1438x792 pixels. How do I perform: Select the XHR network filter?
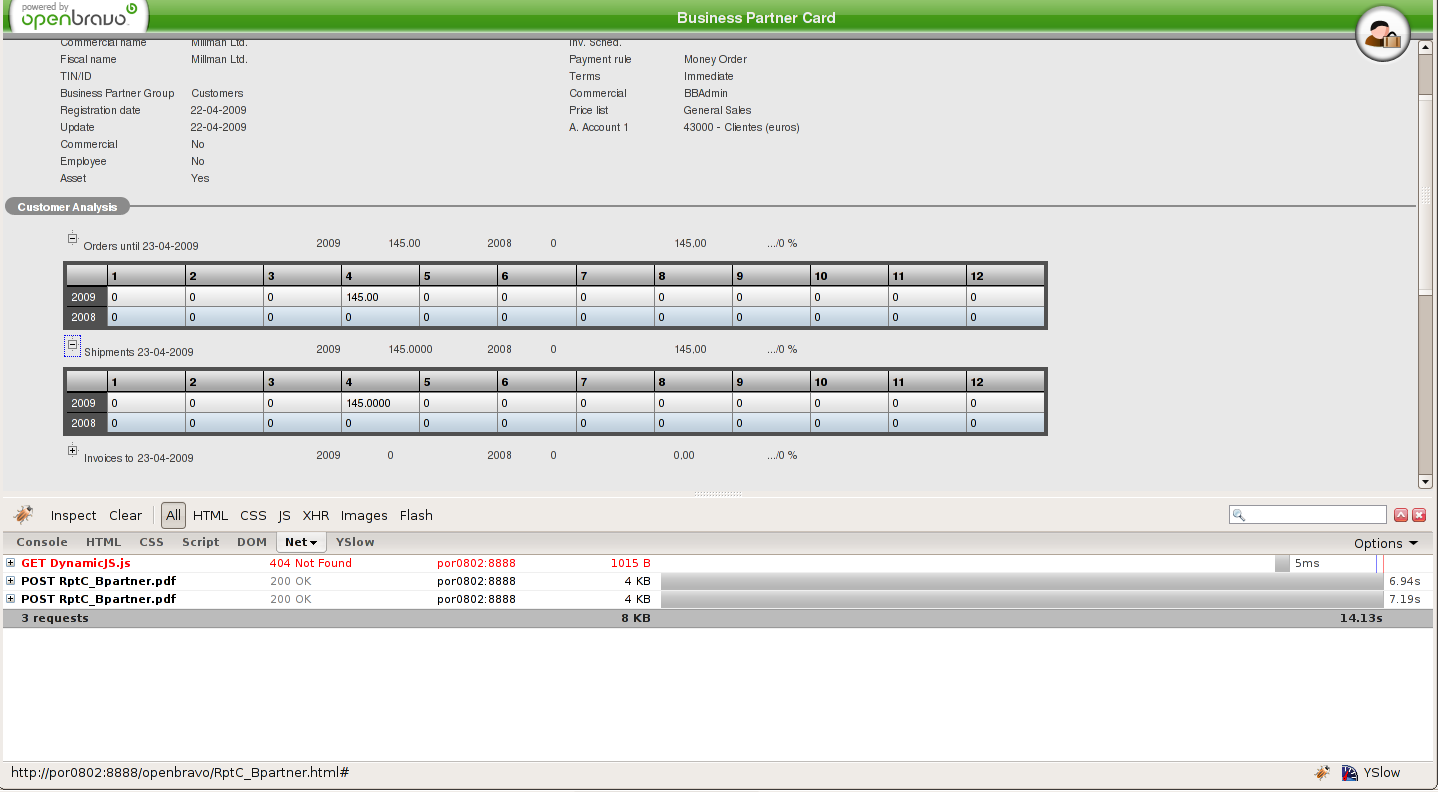[x=316, y=516]
